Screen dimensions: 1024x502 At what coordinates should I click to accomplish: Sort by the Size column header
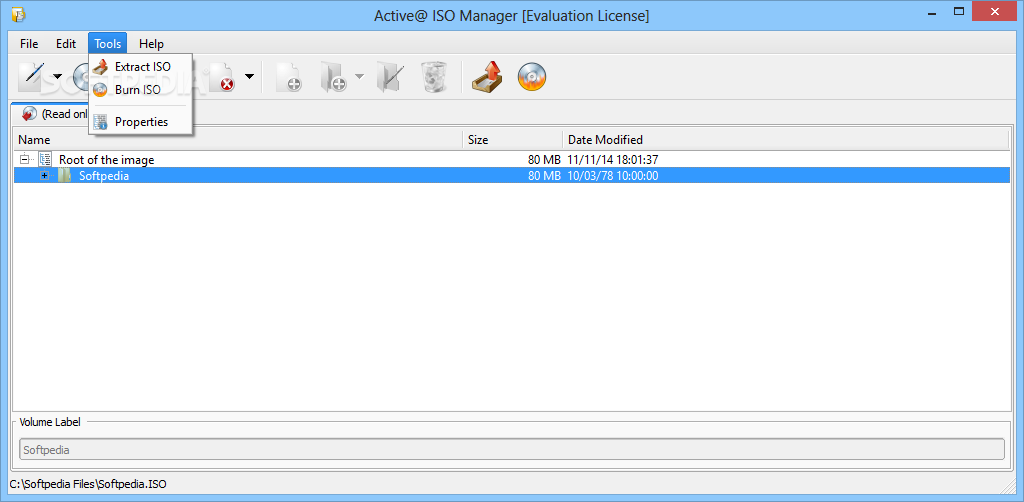(513, 140)
